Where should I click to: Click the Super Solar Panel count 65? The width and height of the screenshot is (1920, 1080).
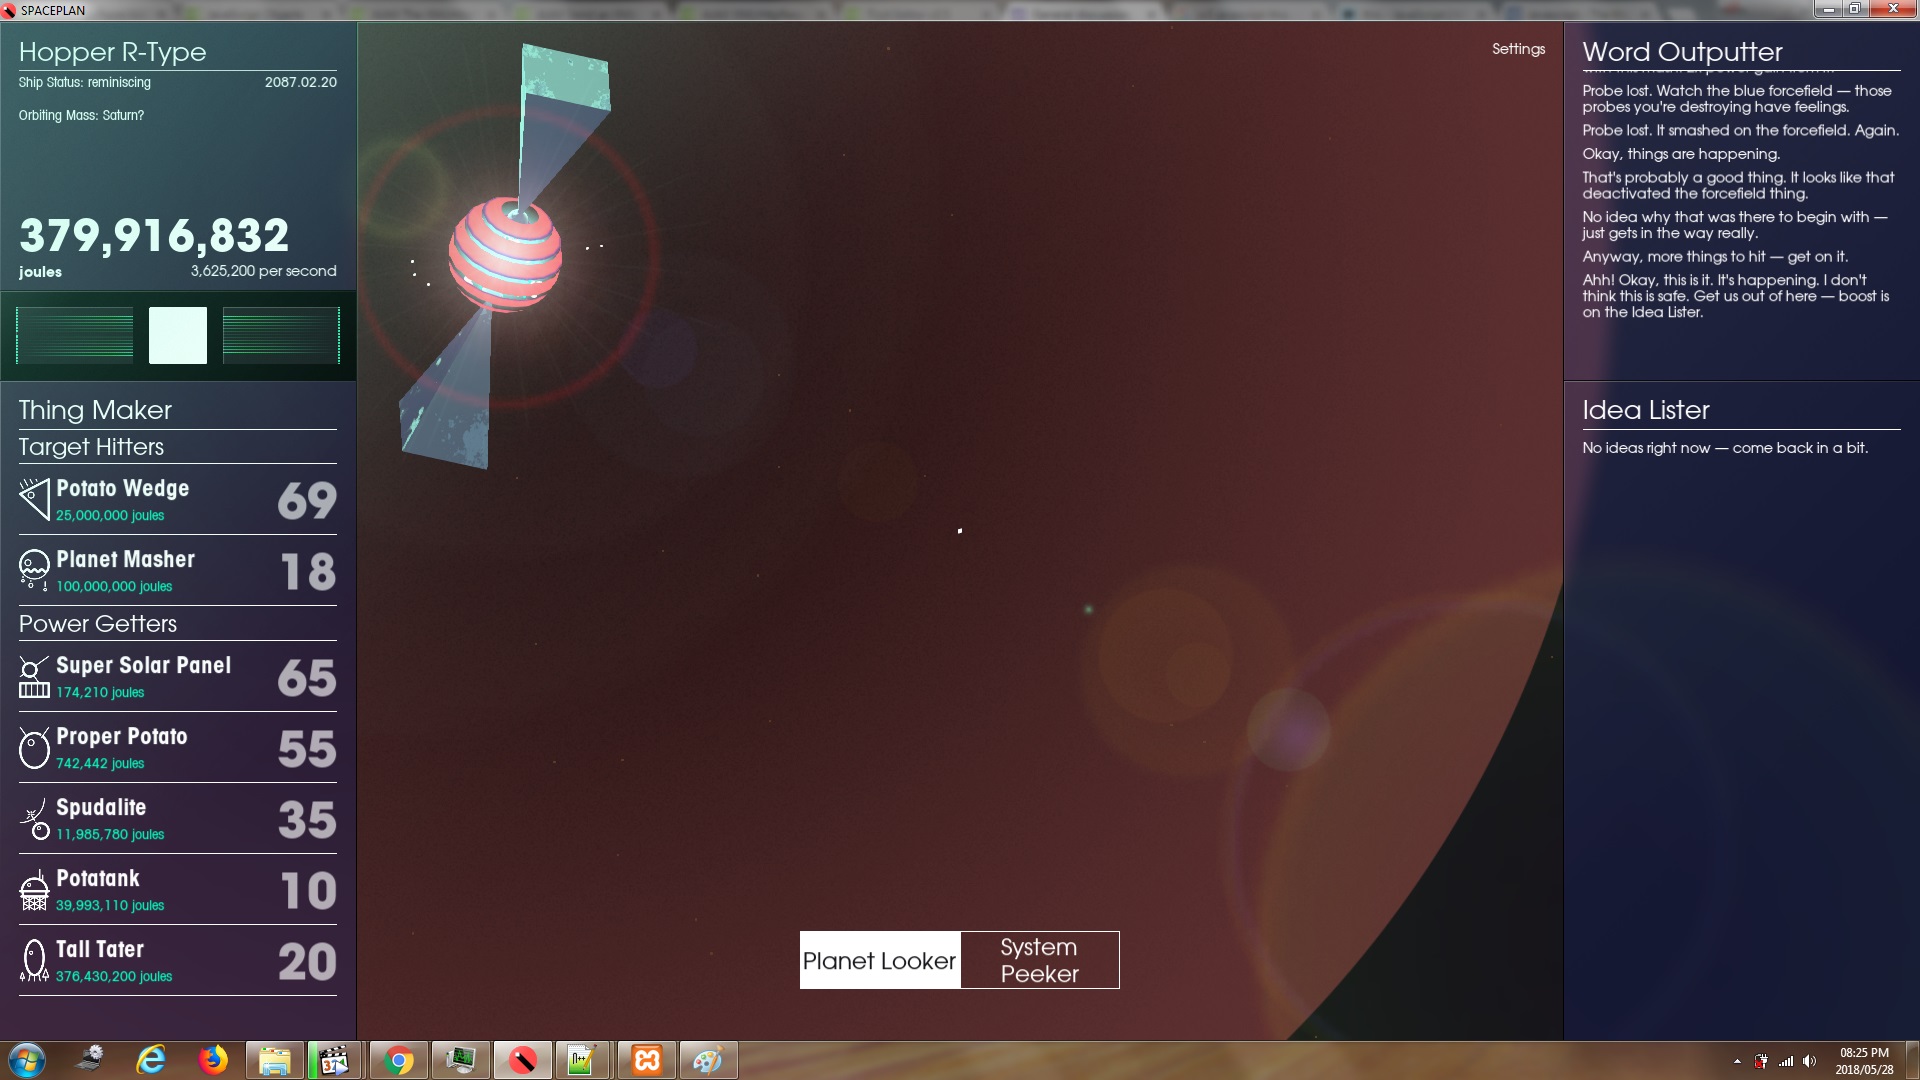[x=307, y=678]
